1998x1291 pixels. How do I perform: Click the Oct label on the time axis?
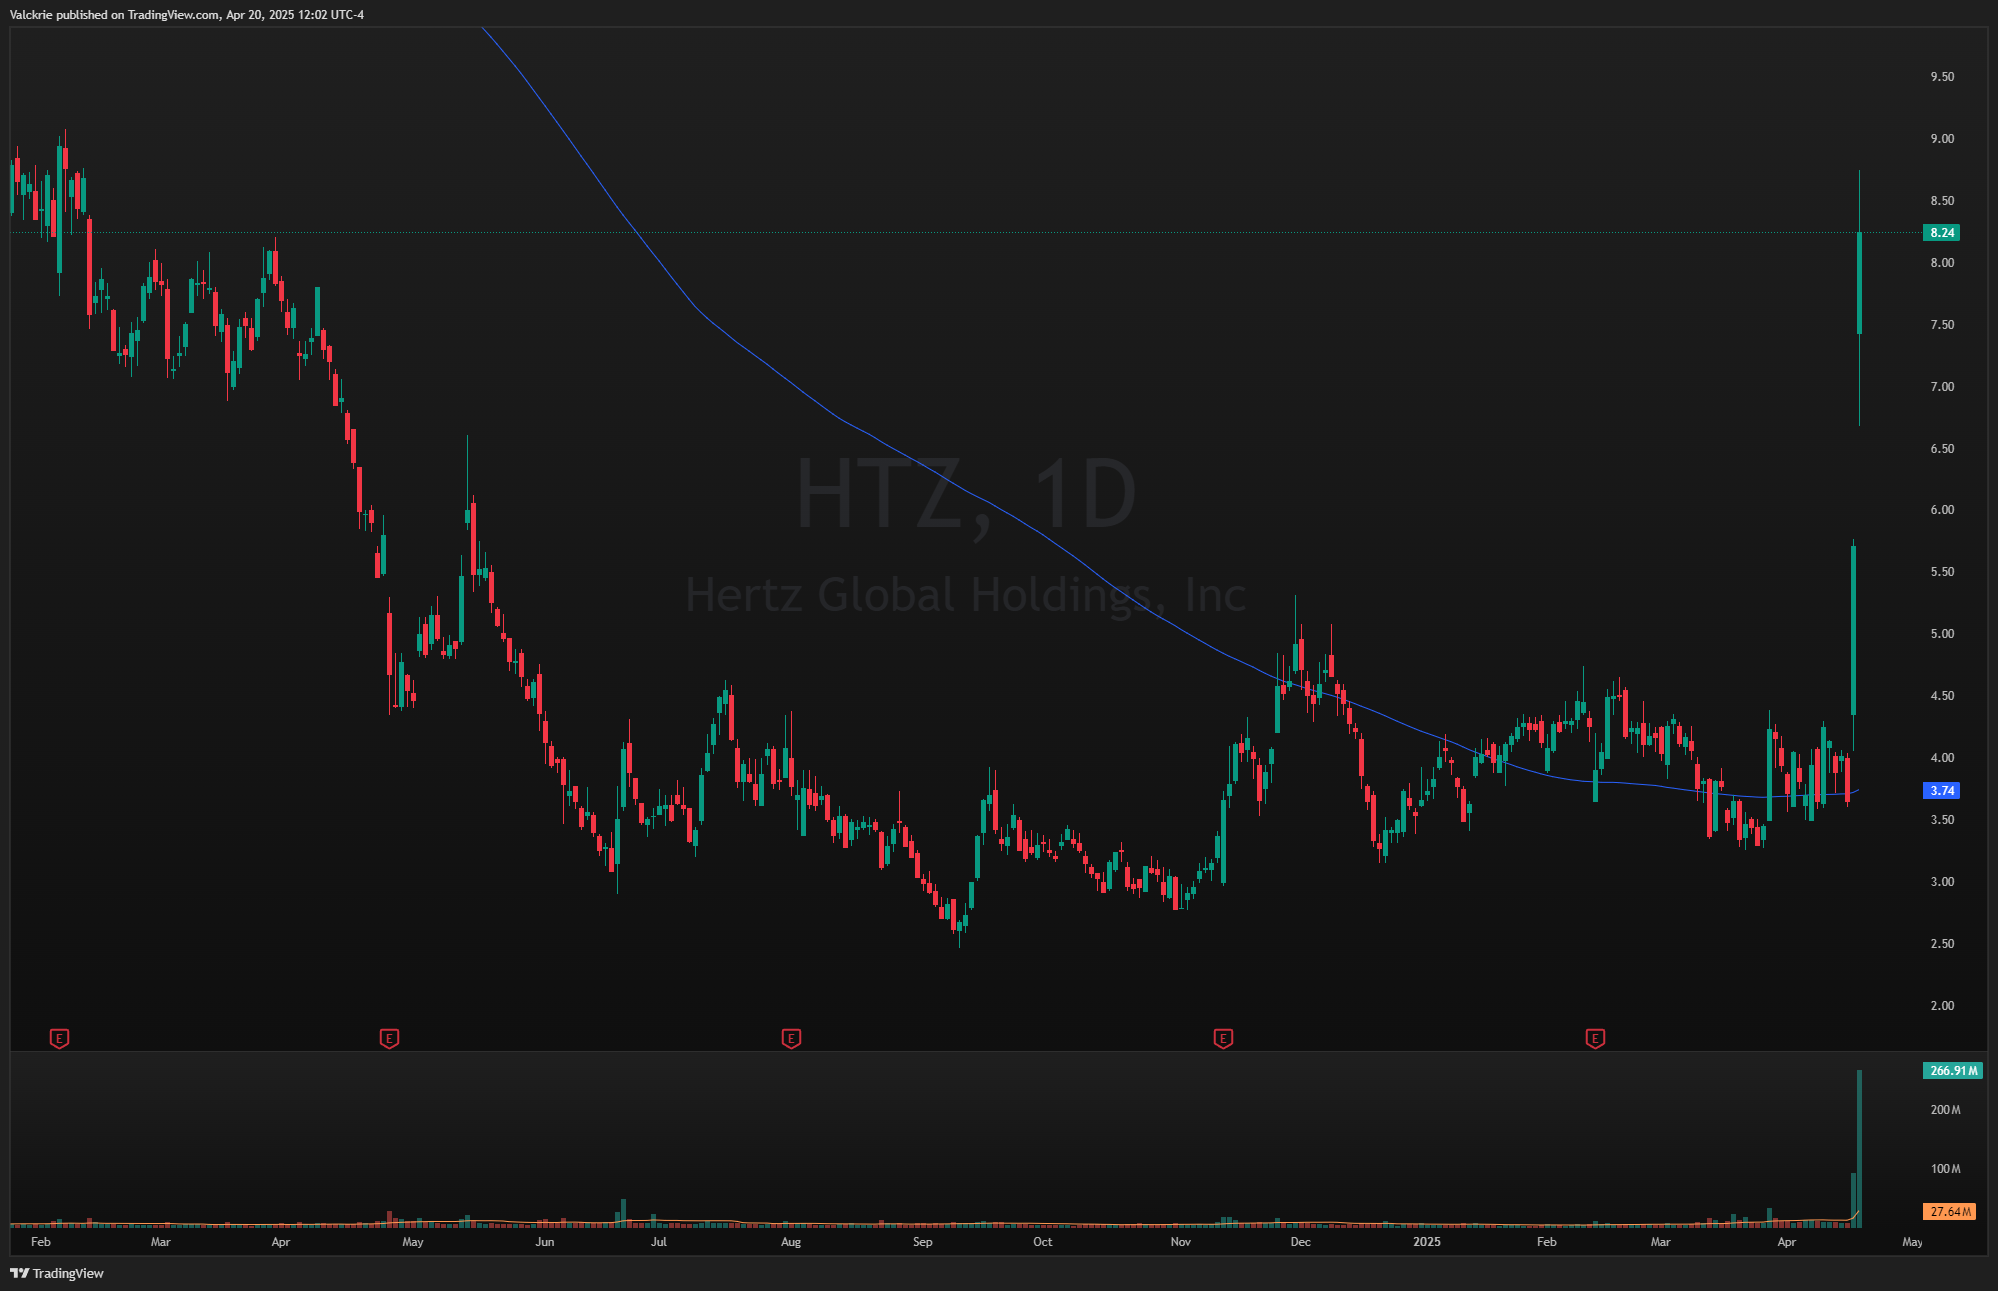[x=1043, y=1242]
